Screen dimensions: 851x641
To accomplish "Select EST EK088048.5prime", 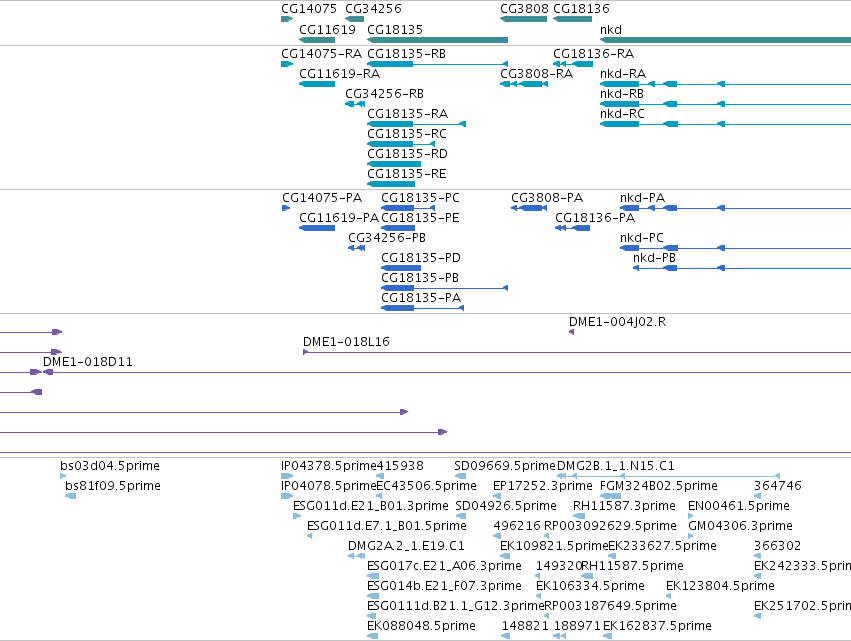I will [373, 636].
